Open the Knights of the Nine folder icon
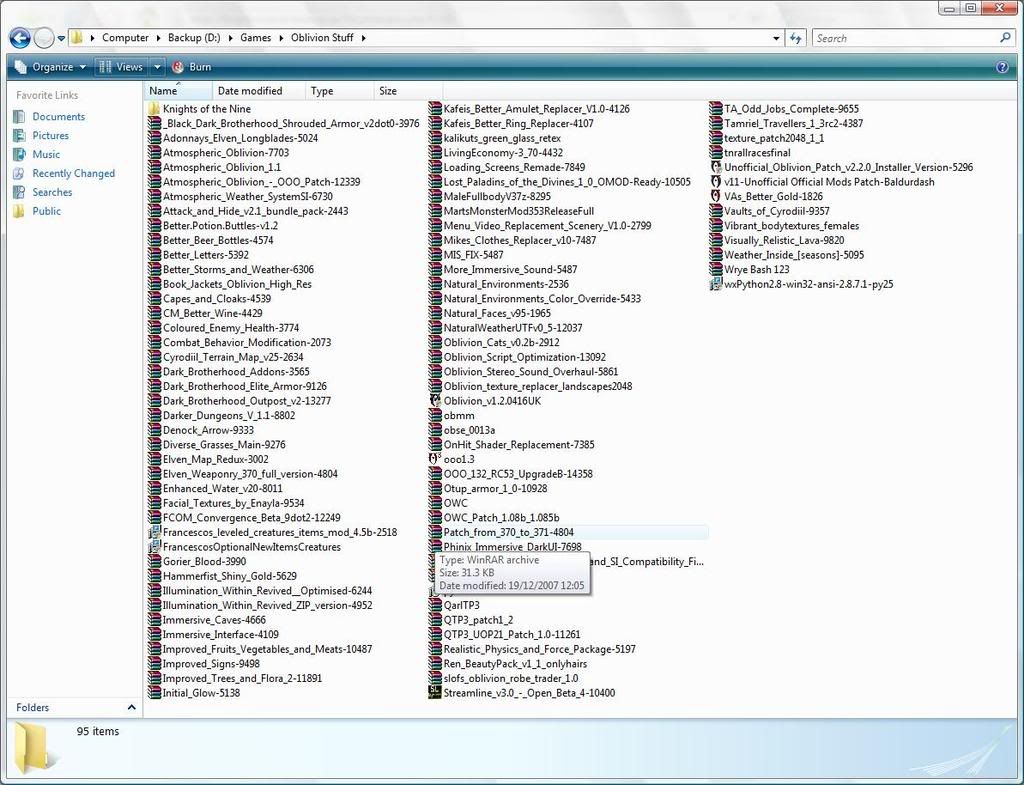The height and width of the screenshot is (785, 1024). [154, 109]
